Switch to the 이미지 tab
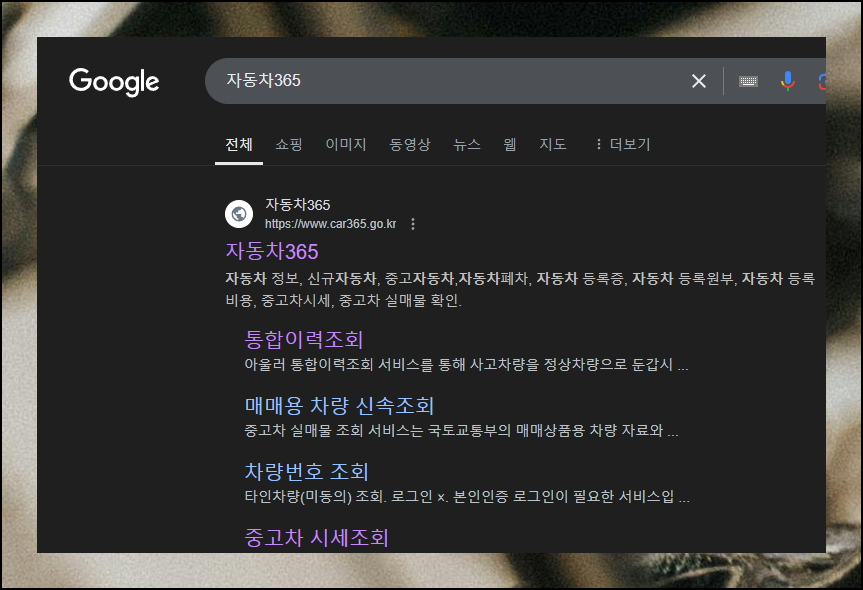863x590 pixels. [x=346, y=144]
